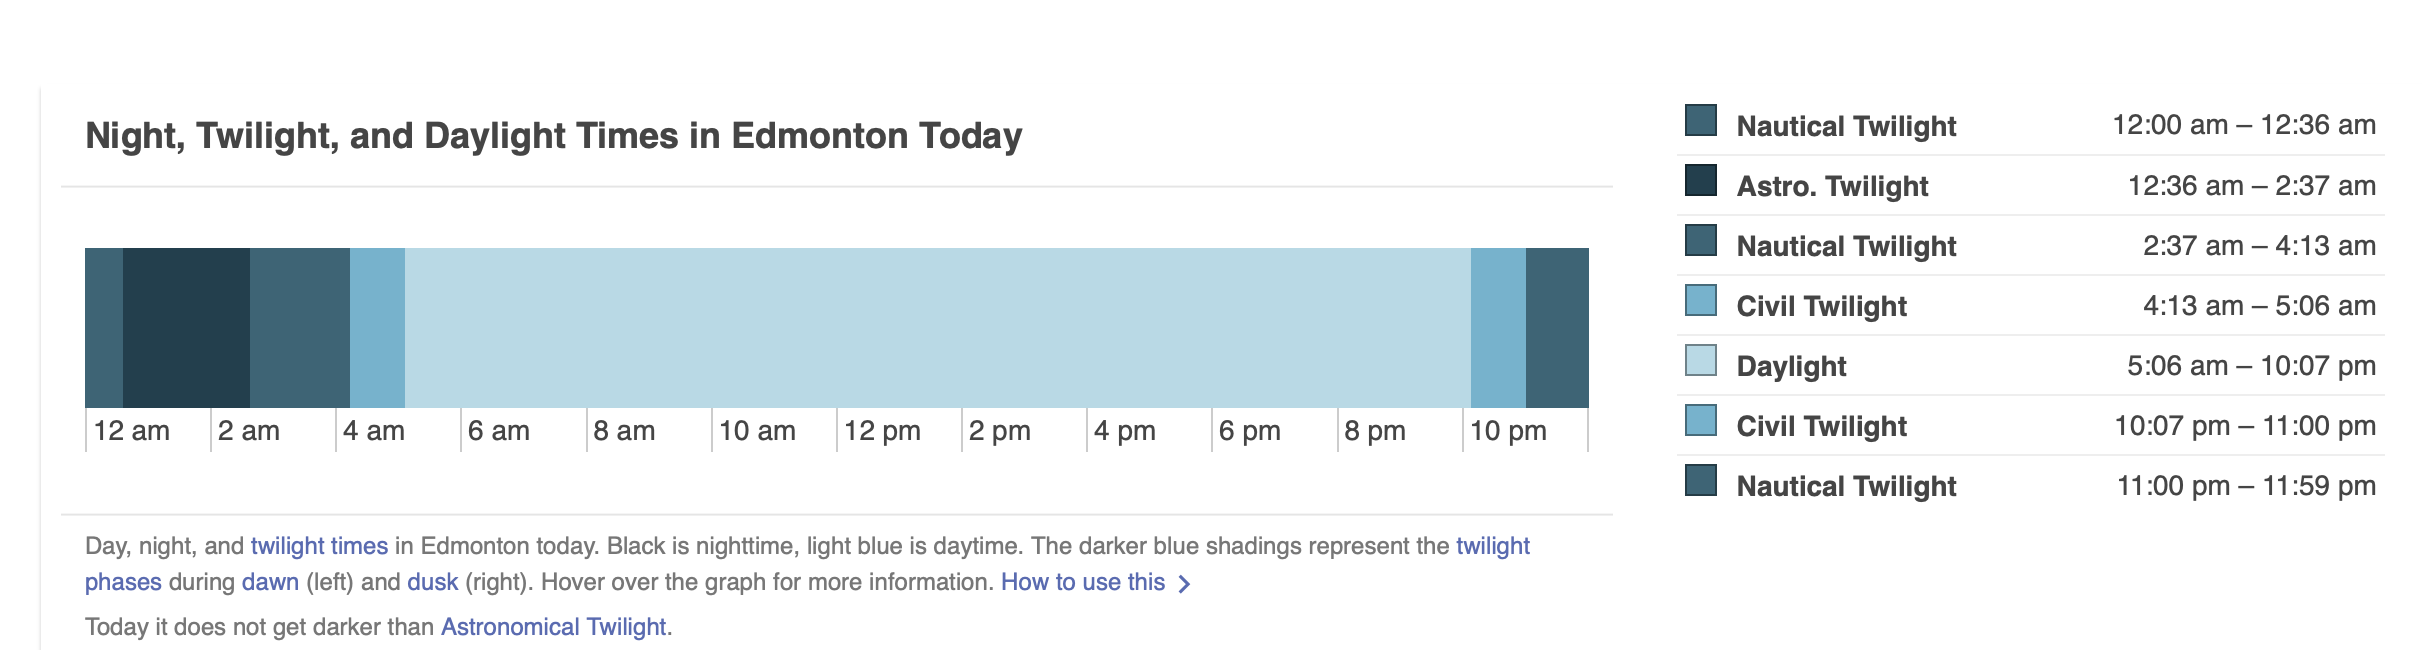The image size is (2422, 650).
Task: Click the evening nautical twilight bar after 10 pm
Action: pos(1557,327)
